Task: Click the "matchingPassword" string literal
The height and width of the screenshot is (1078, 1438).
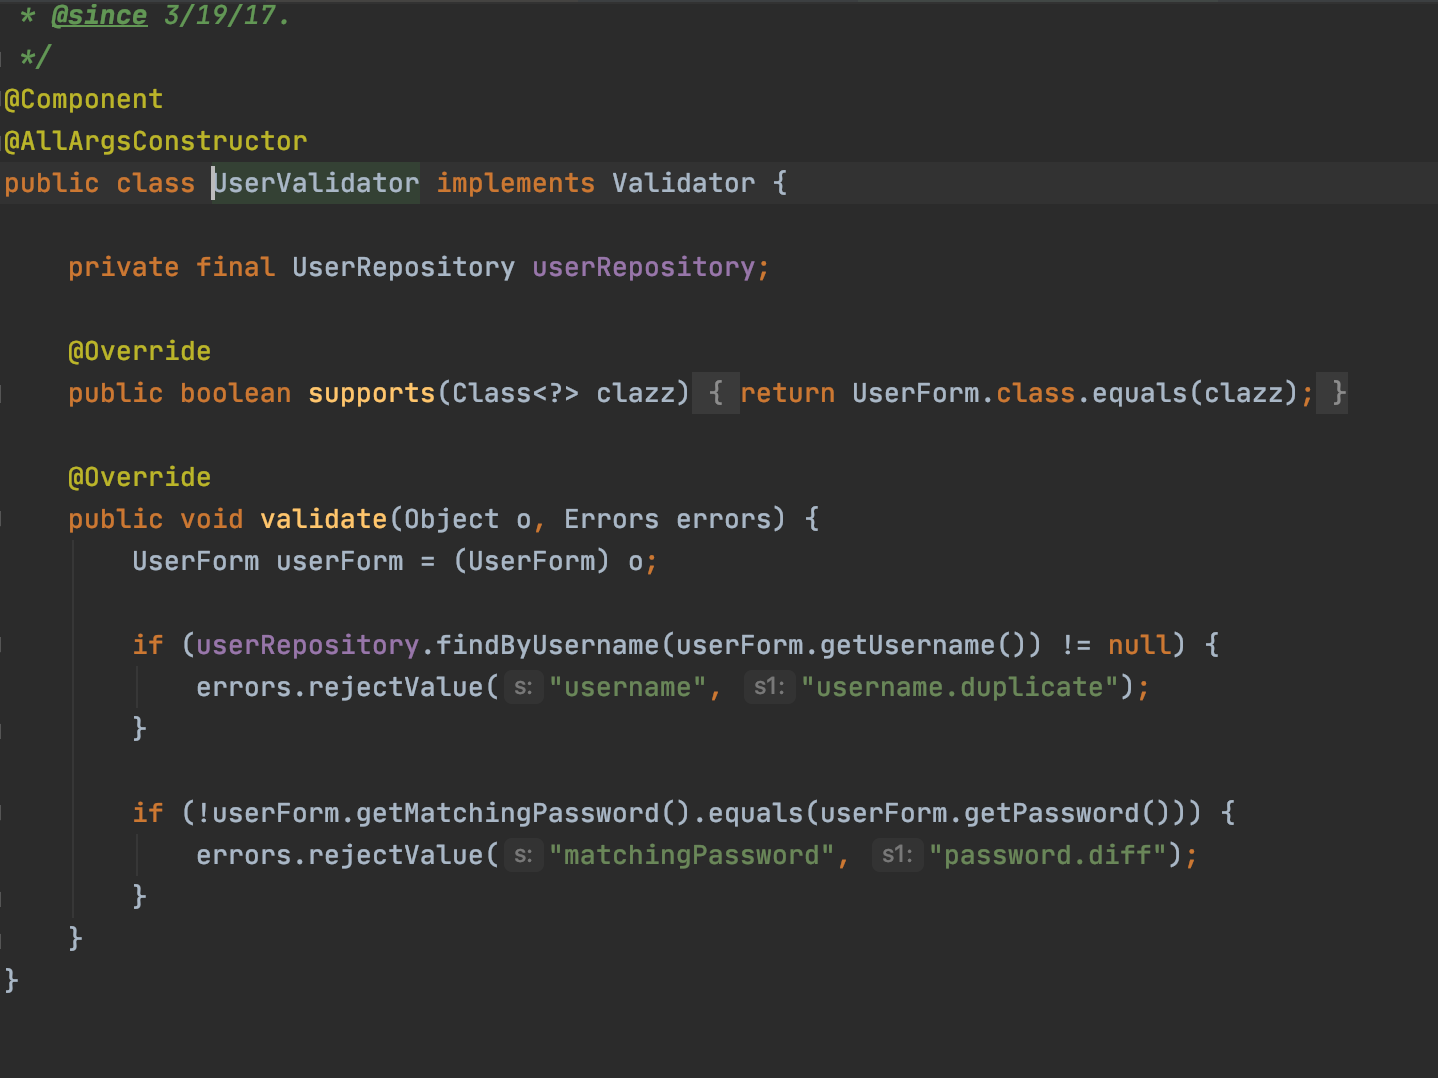Action: coord(691,856)
